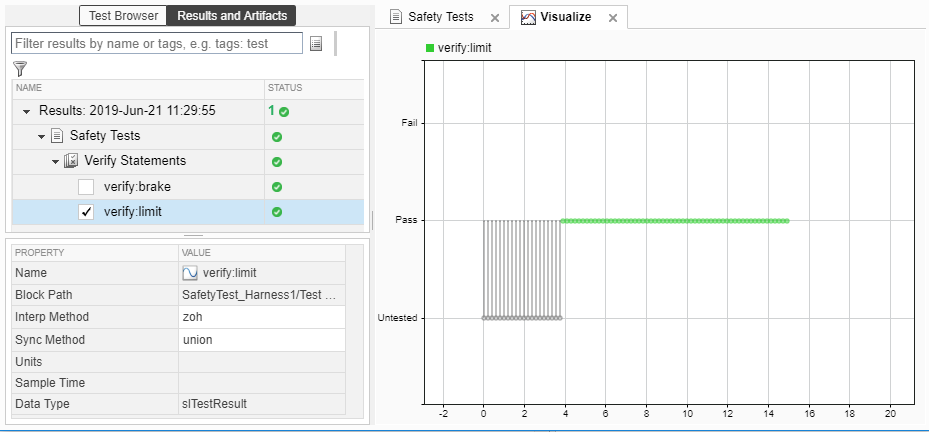Switch to the Safety Tests tab
Viewport: 929px width, 432px height.
[440, 17]
